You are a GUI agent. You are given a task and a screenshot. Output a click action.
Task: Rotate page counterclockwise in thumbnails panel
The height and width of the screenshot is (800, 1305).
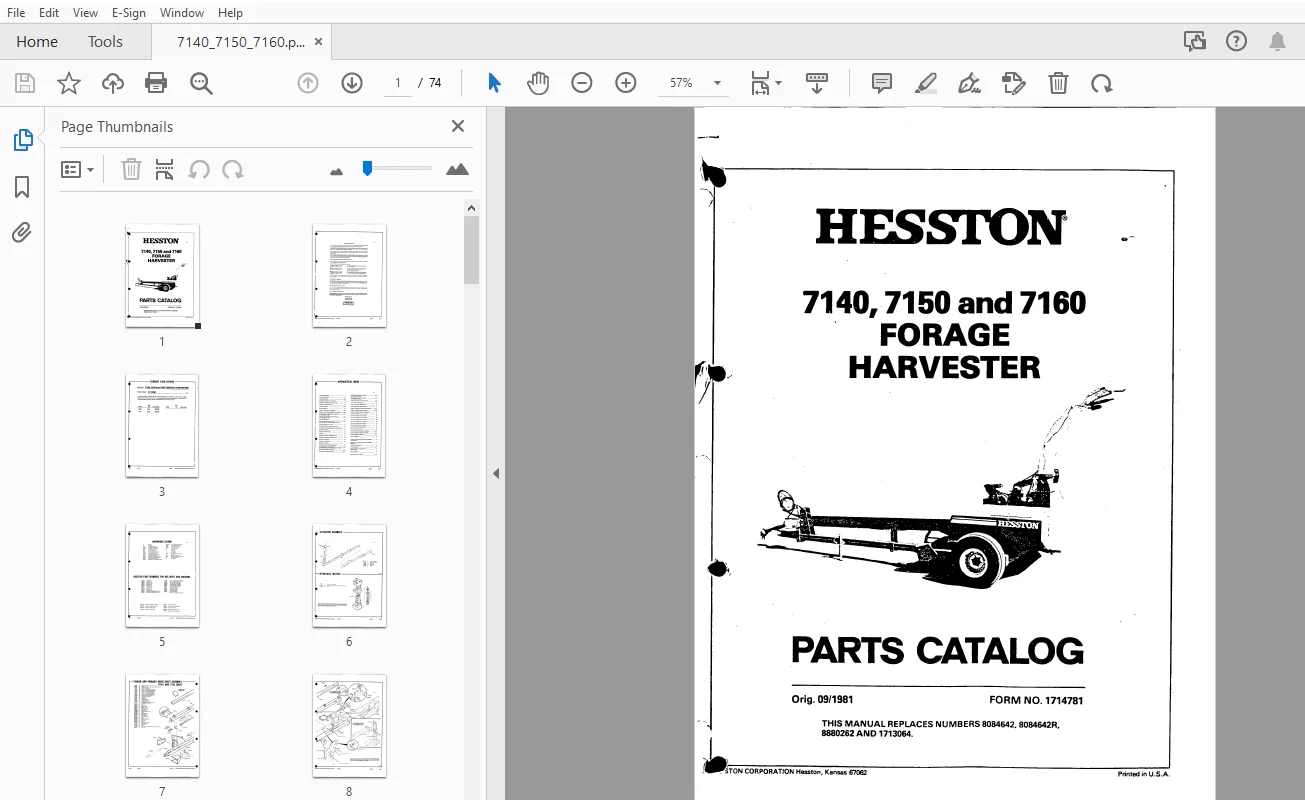point(199,170)
